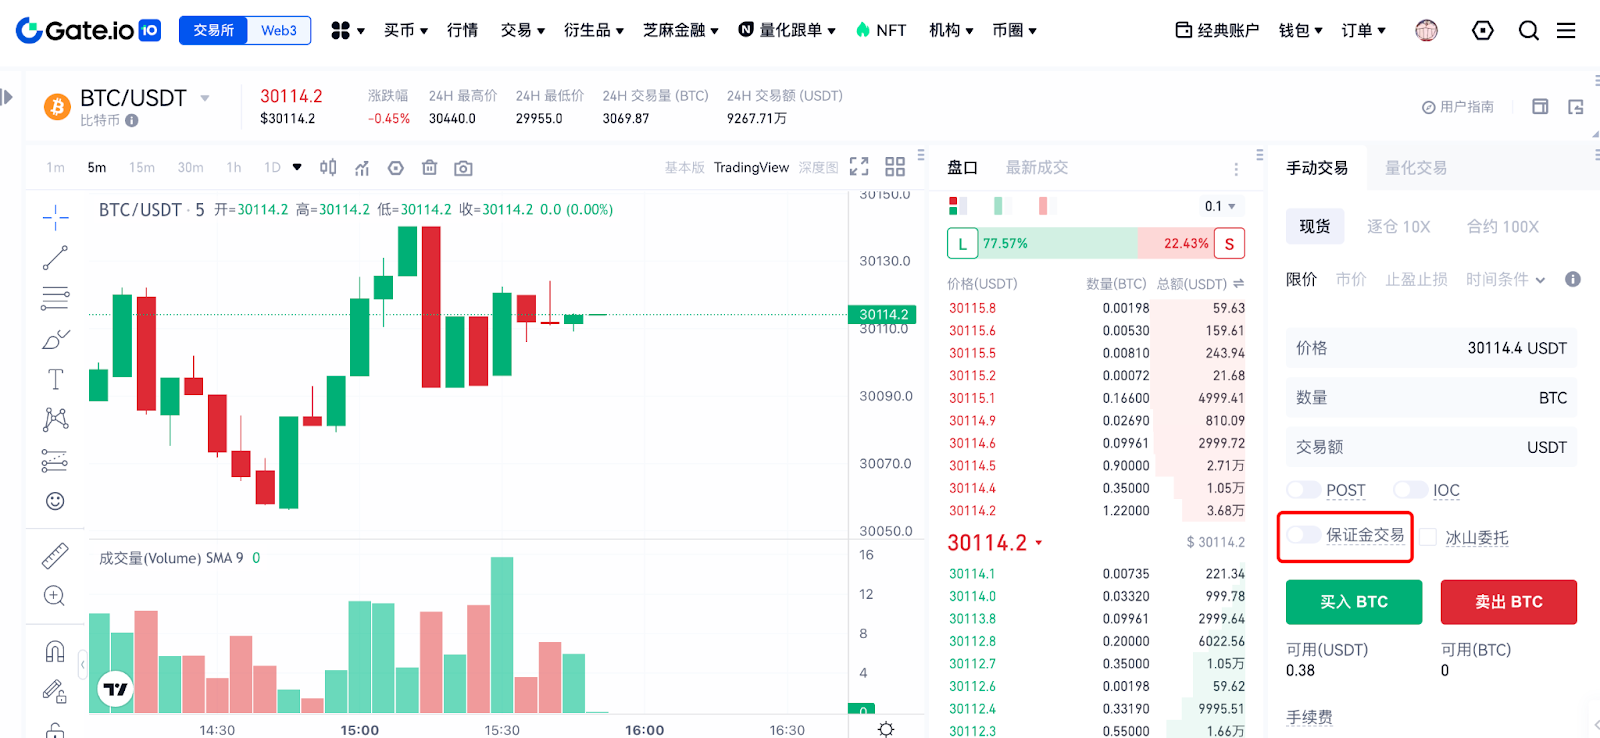Click the fullscreen chart icon
Screen dimensions: 1600x738
coord(859,167)
